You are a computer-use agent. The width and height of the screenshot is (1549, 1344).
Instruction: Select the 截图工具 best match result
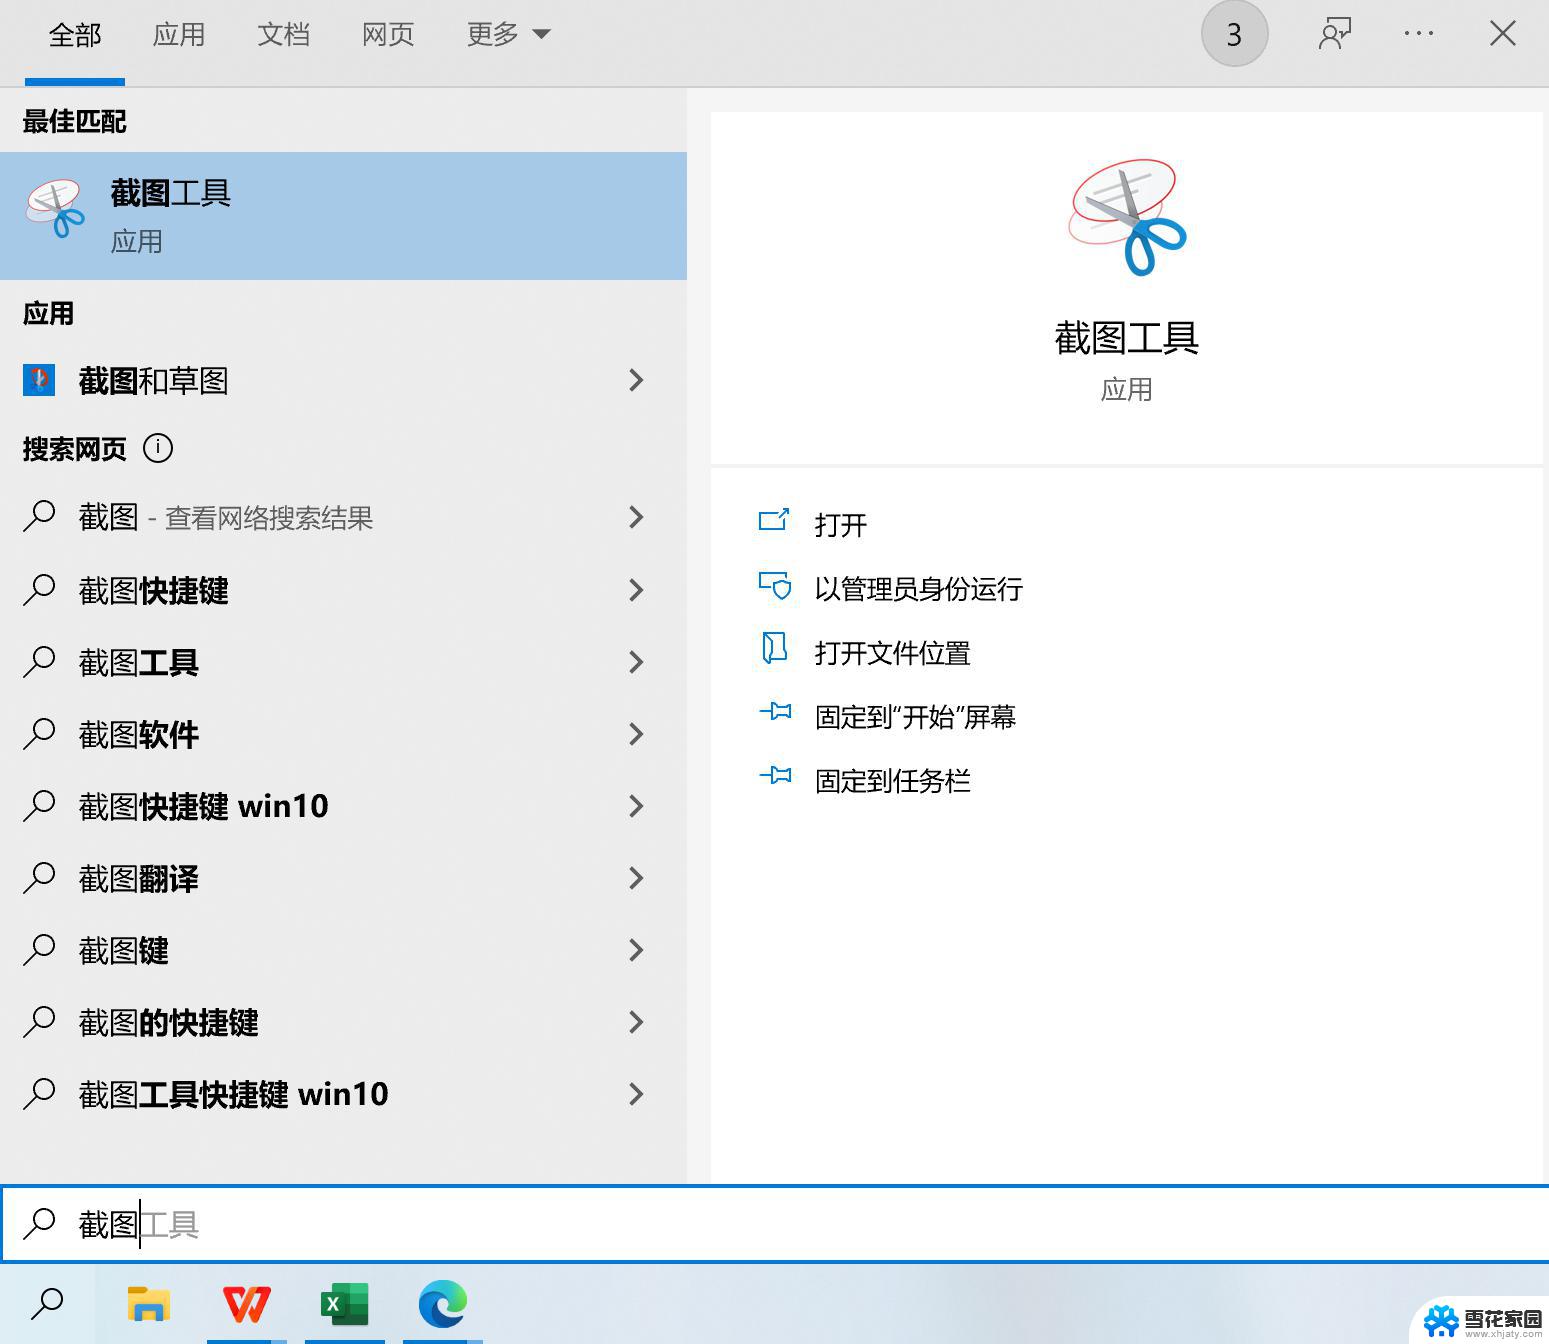343,216
